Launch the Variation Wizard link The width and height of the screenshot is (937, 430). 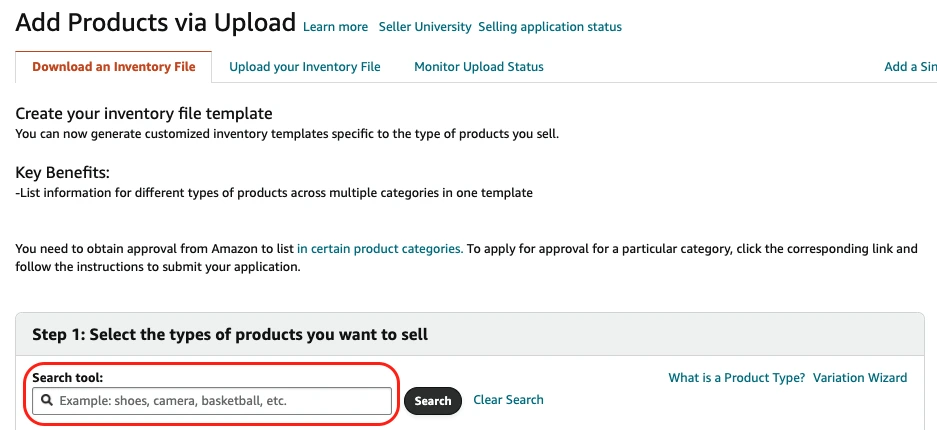pyautogui.click(x=859, y=378)
